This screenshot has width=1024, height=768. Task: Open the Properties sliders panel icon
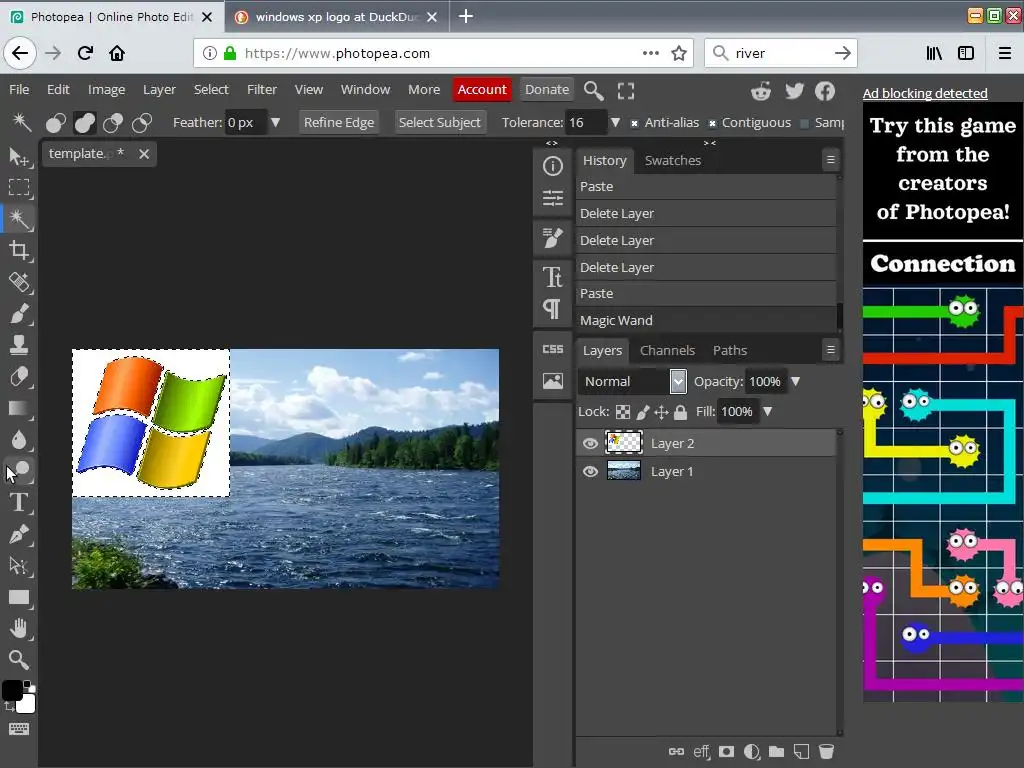[x=552, y=197]
